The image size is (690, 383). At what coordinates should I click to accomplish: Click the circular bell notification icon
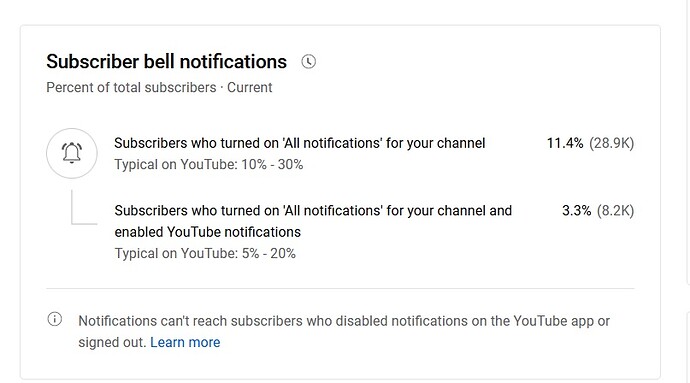[x=72, y=153]
